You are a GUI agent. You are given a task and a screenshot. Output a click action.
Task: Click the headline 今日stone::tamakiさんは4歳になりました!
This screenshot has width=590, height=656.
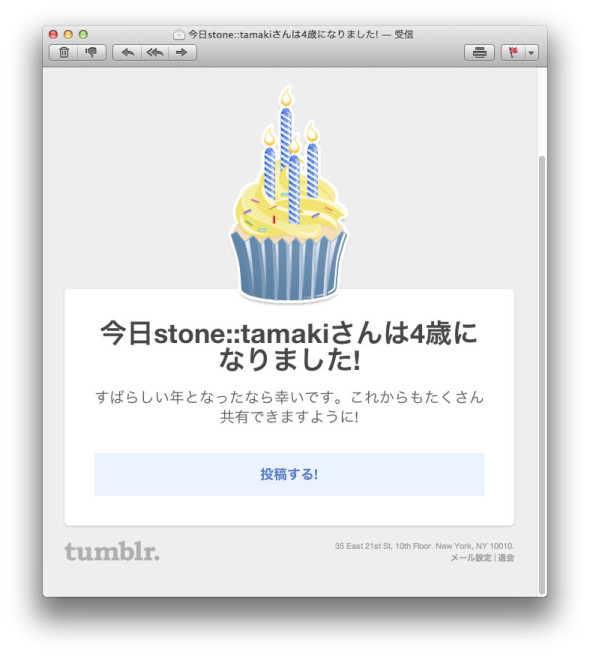pyautogui.click(x=289, y=346)
